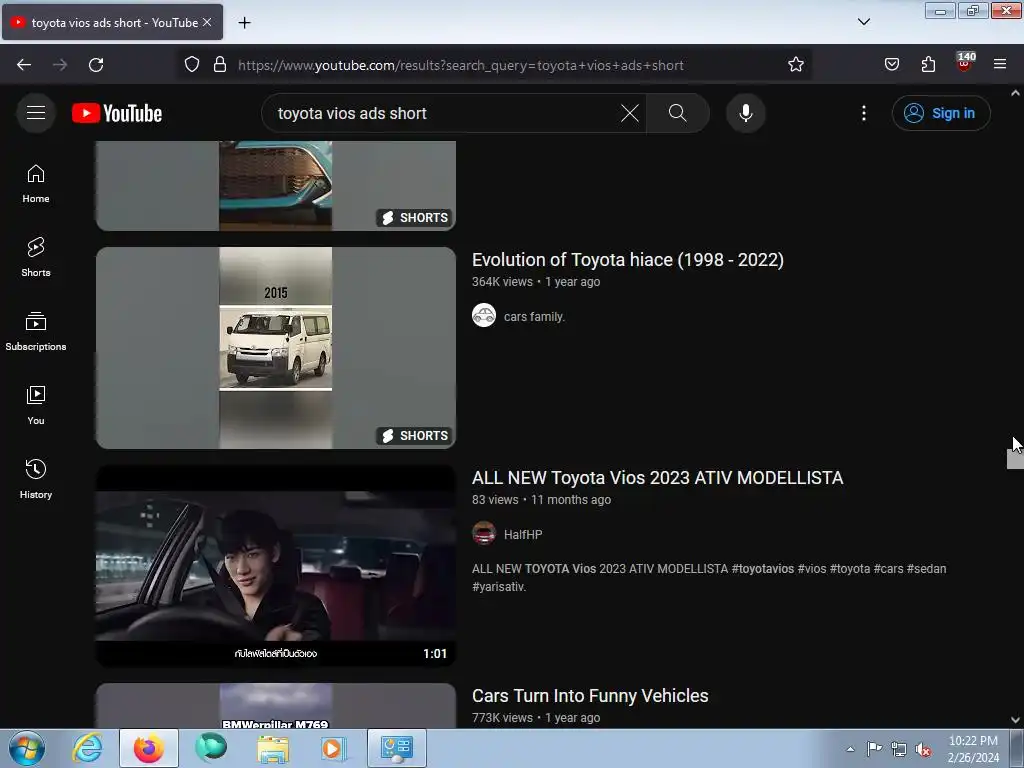Launch Internet Explorer from taskbar
Screen dimensions: 1024x768
[87, 748]
